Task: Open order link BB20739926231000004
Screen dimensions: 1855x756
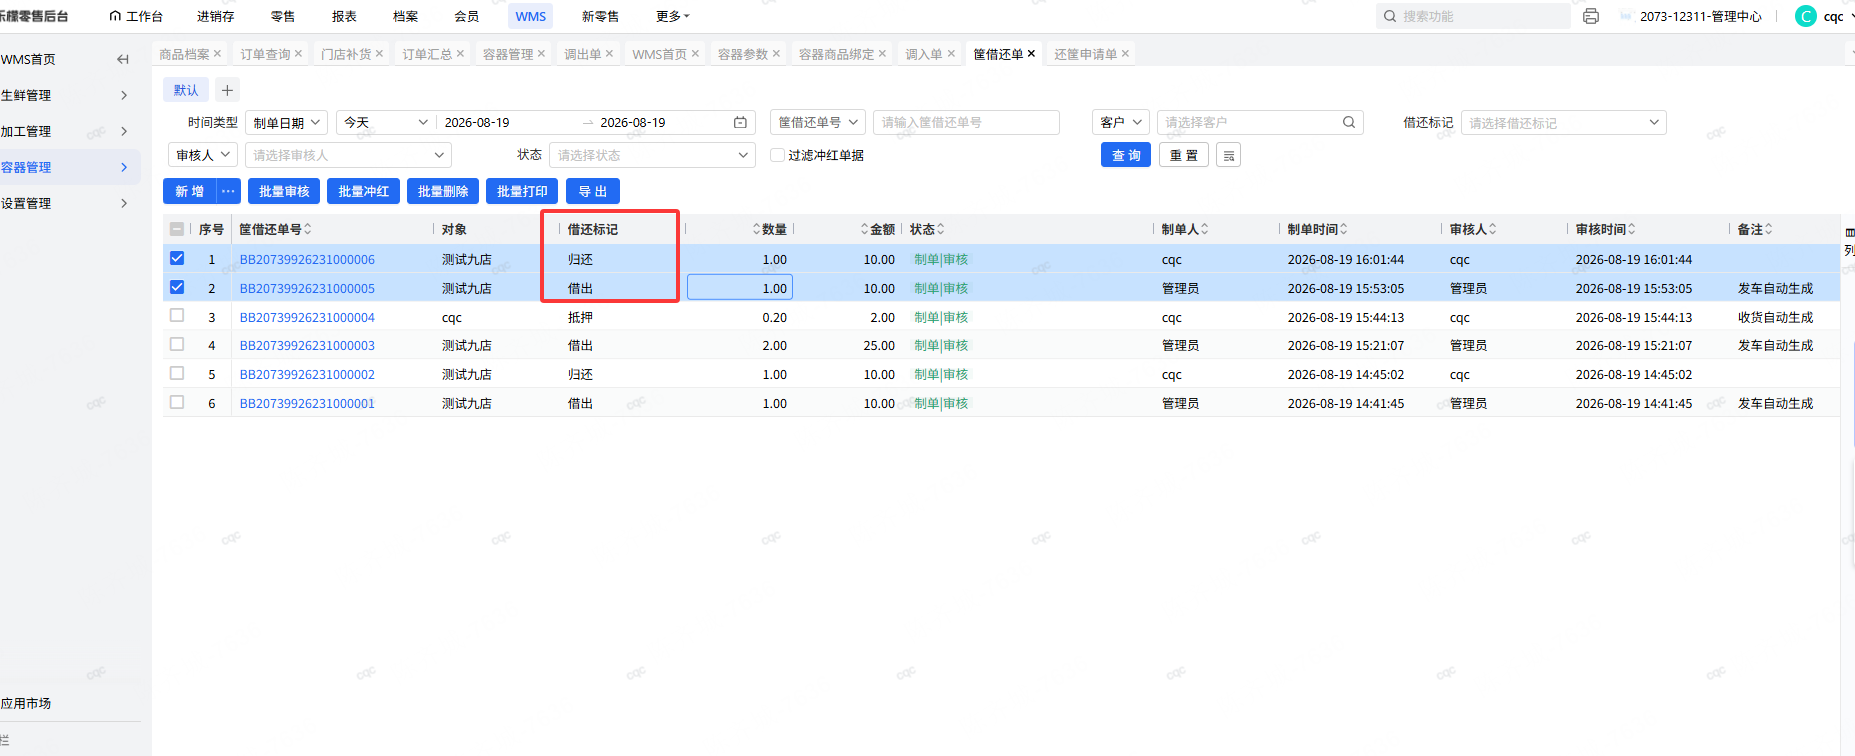Action: coord(307,317)
